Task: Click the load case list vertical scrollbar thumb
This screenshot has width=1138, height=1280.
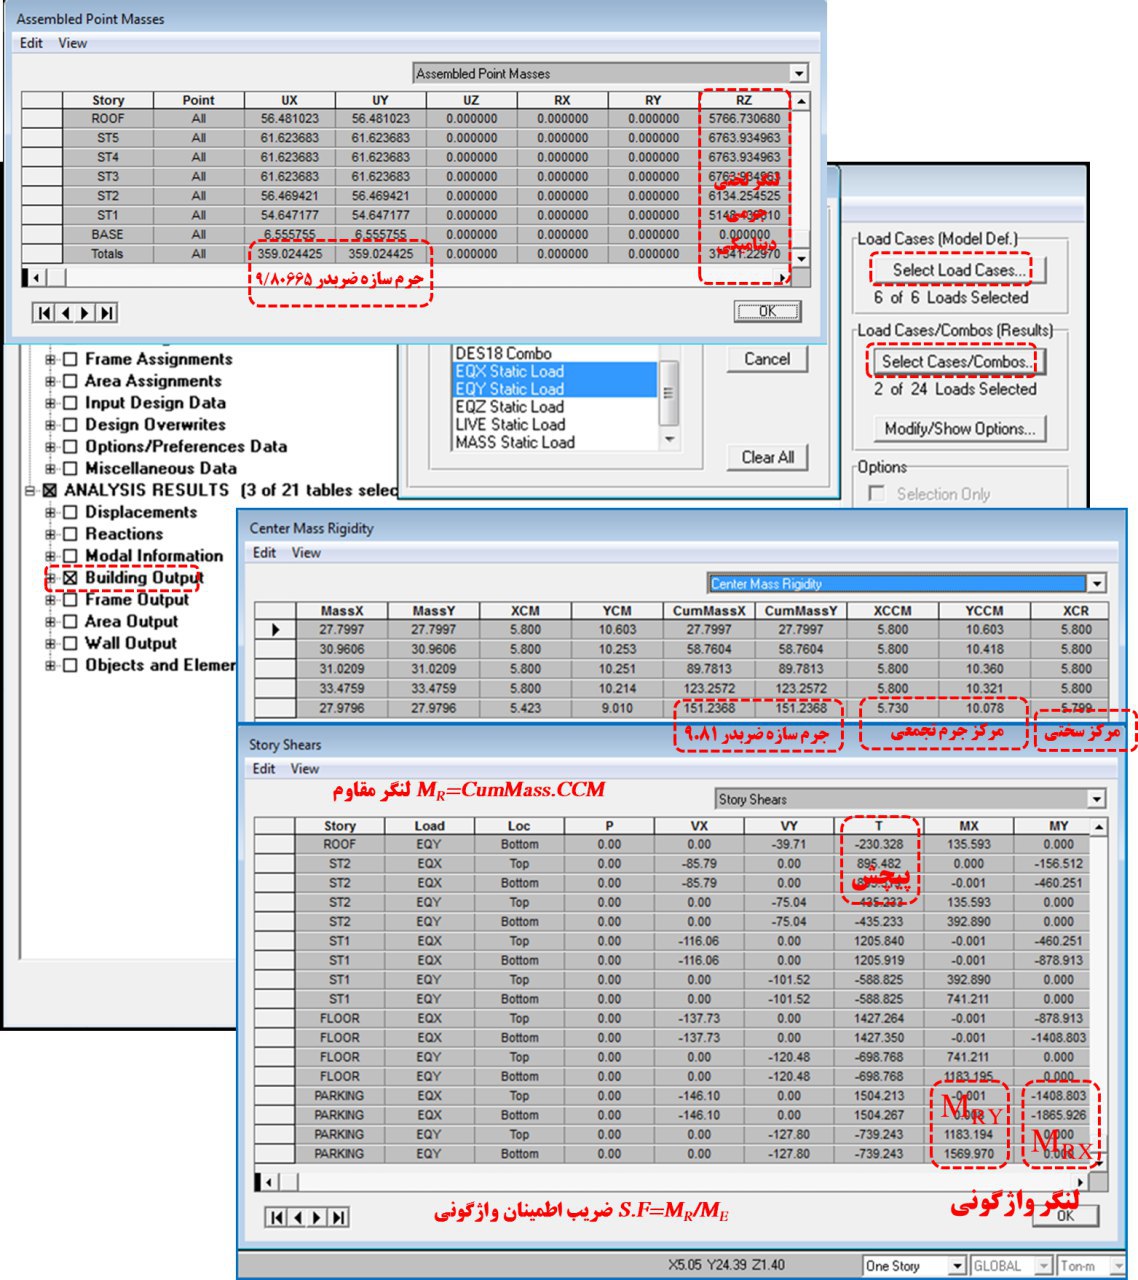Action: click(x=669, y=391)
